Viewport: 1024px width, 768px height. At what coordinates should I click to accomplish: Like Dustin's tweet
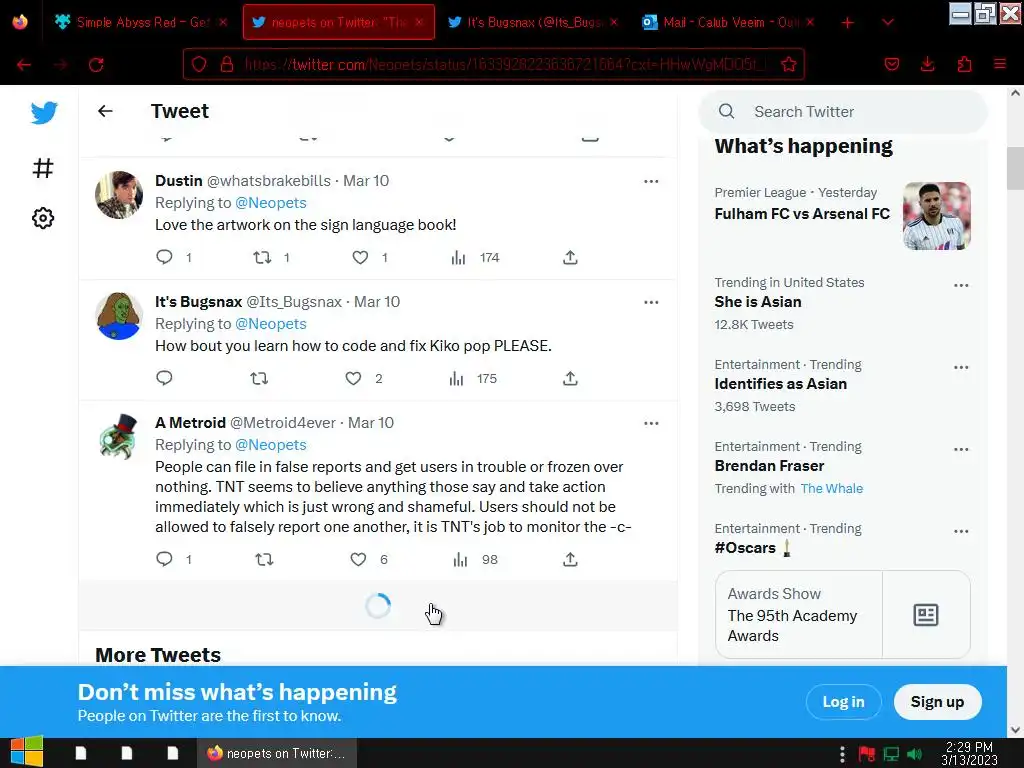360,257
